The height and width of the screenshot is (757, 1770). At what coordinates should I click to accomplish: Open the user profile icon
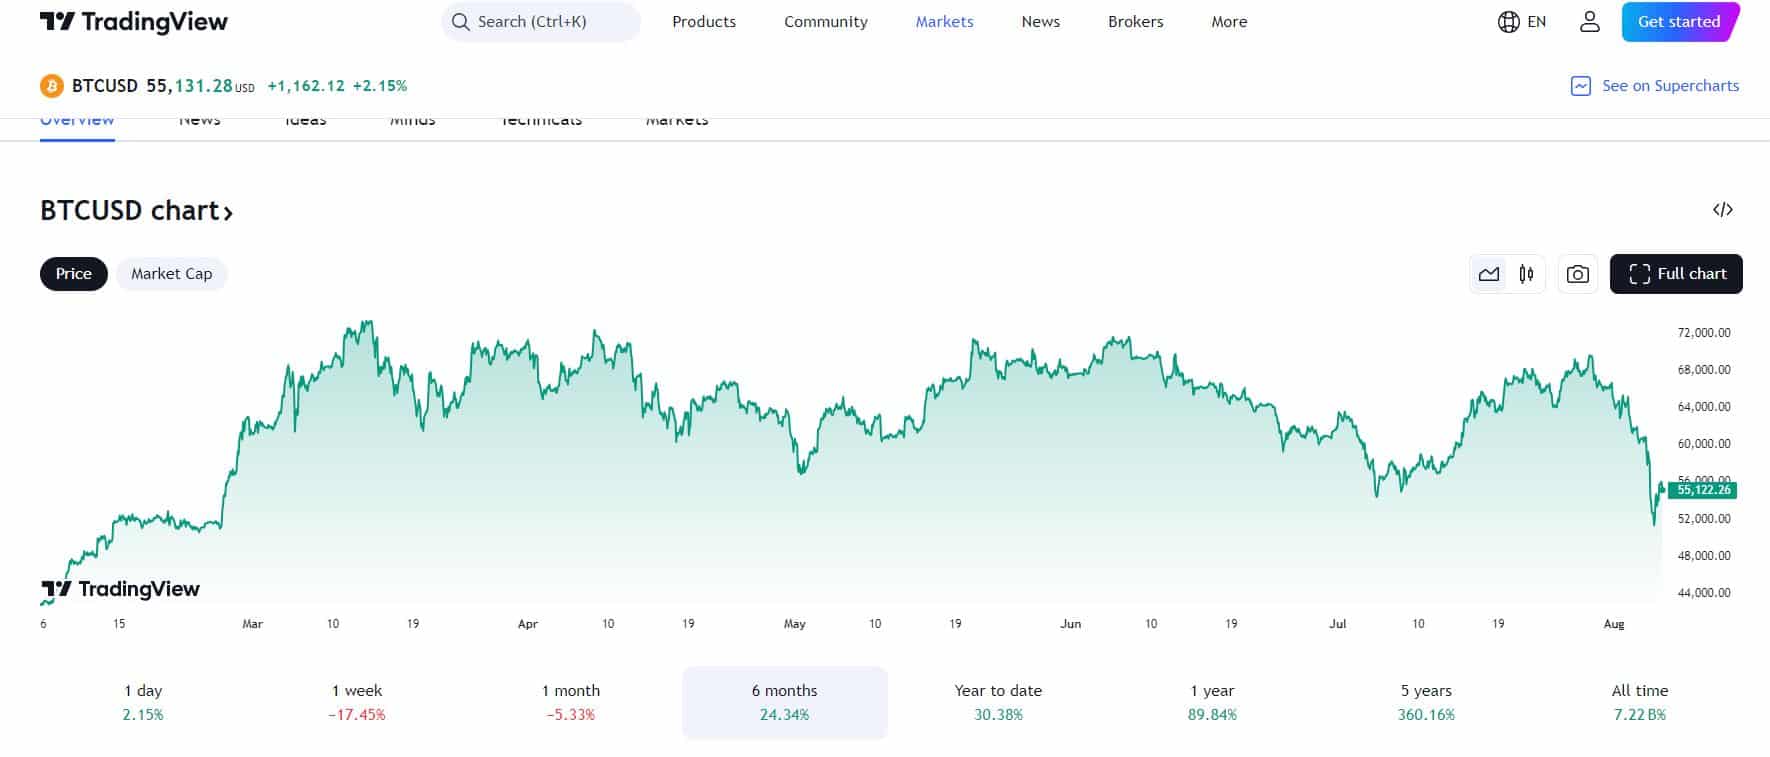[x=1590, y=22]
